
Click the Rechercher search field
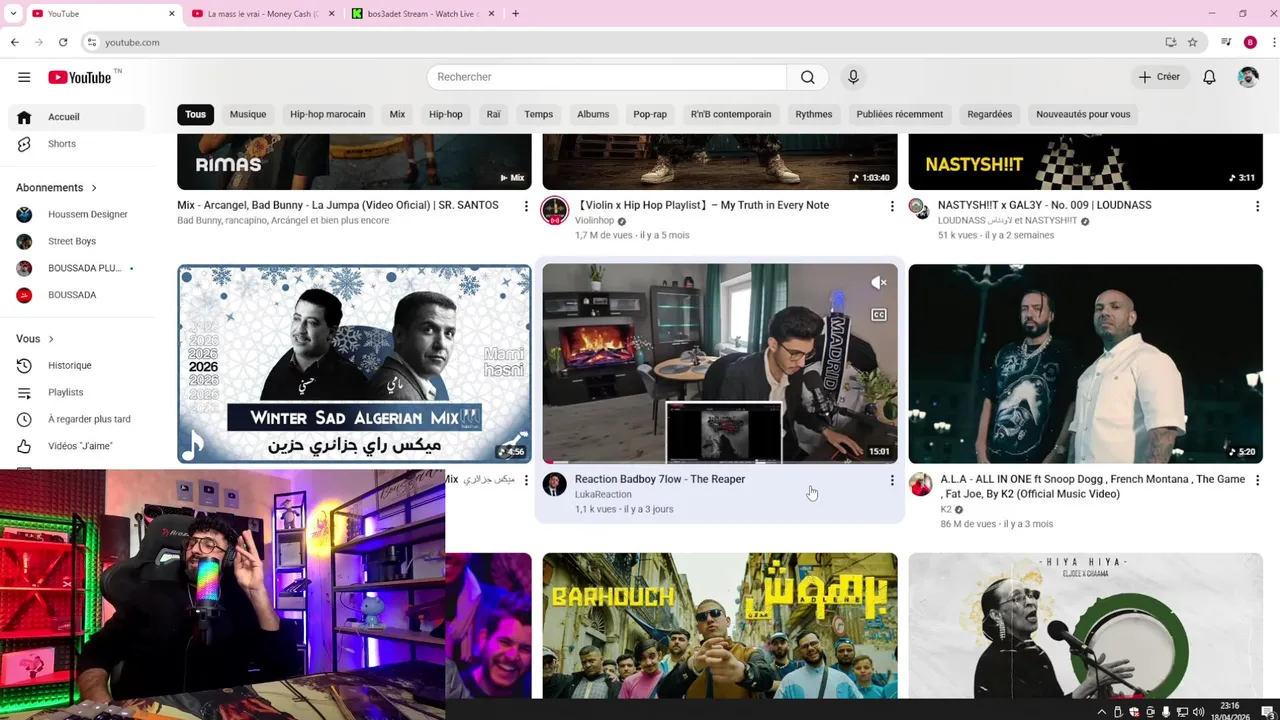click(607, 77)
